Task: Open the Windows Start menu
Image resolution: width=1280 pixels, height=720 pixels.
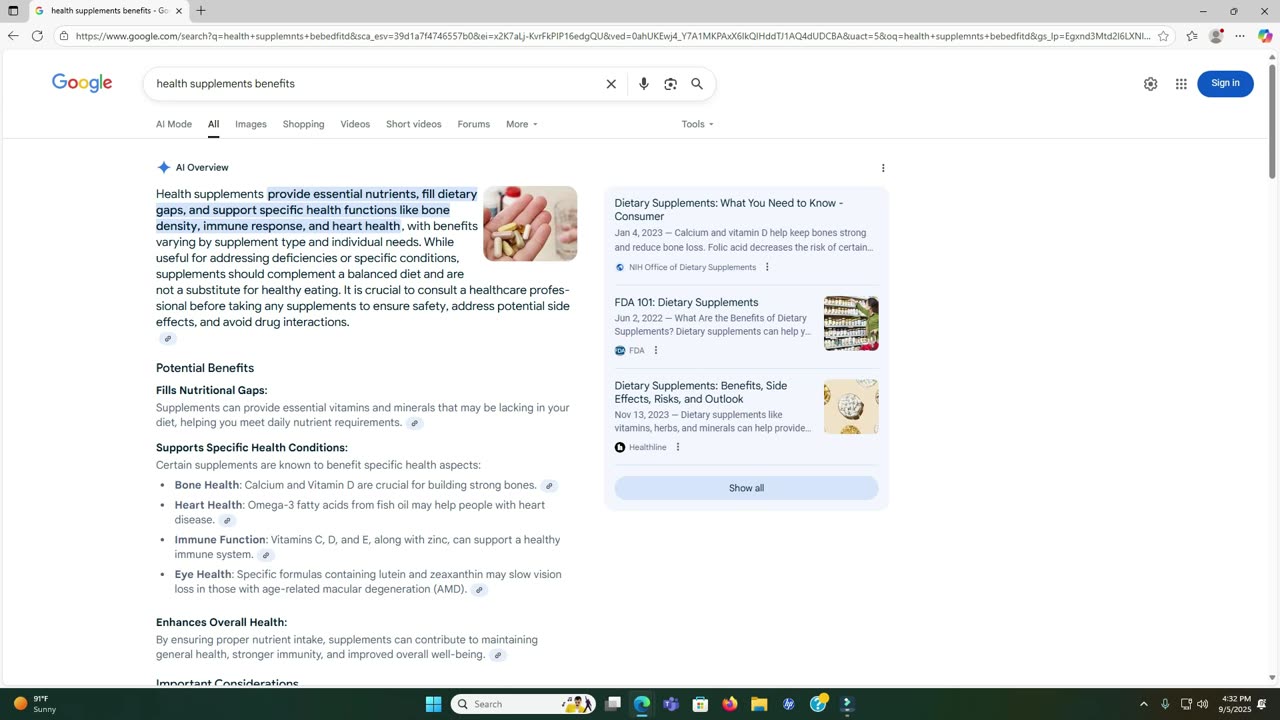Action: (x=433, y=704)
